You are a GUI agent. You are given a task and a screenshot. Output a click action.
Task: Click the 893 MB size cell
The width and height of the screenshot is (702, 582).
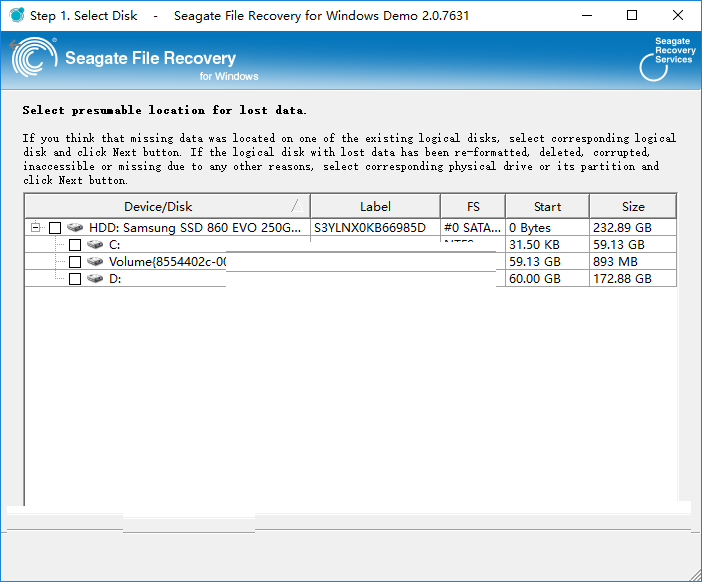(633, 262)
